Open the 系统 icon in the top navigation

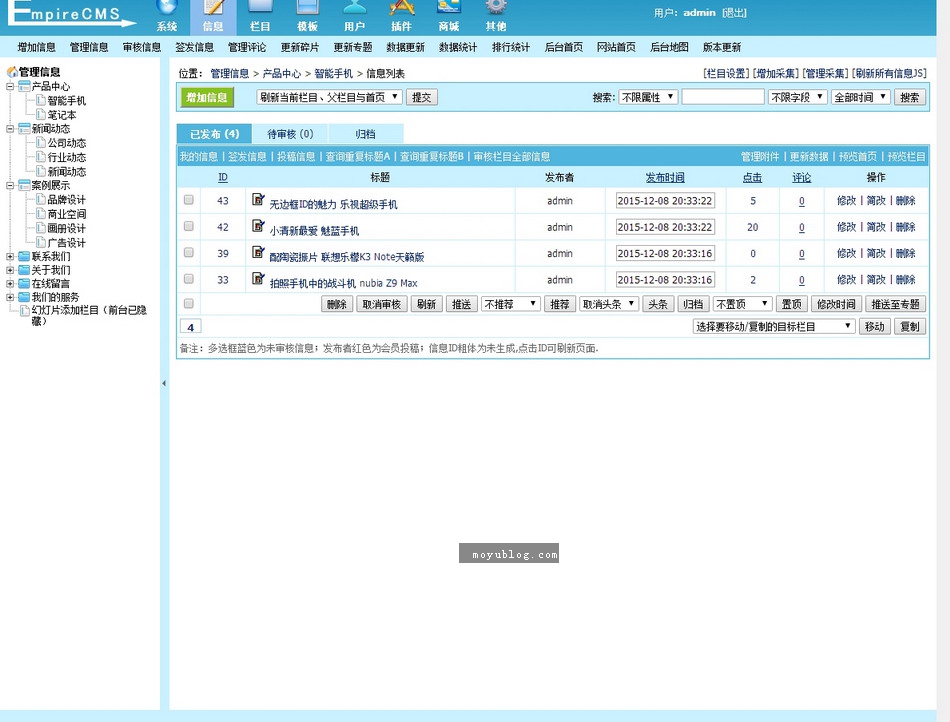[x=167, y=7]
